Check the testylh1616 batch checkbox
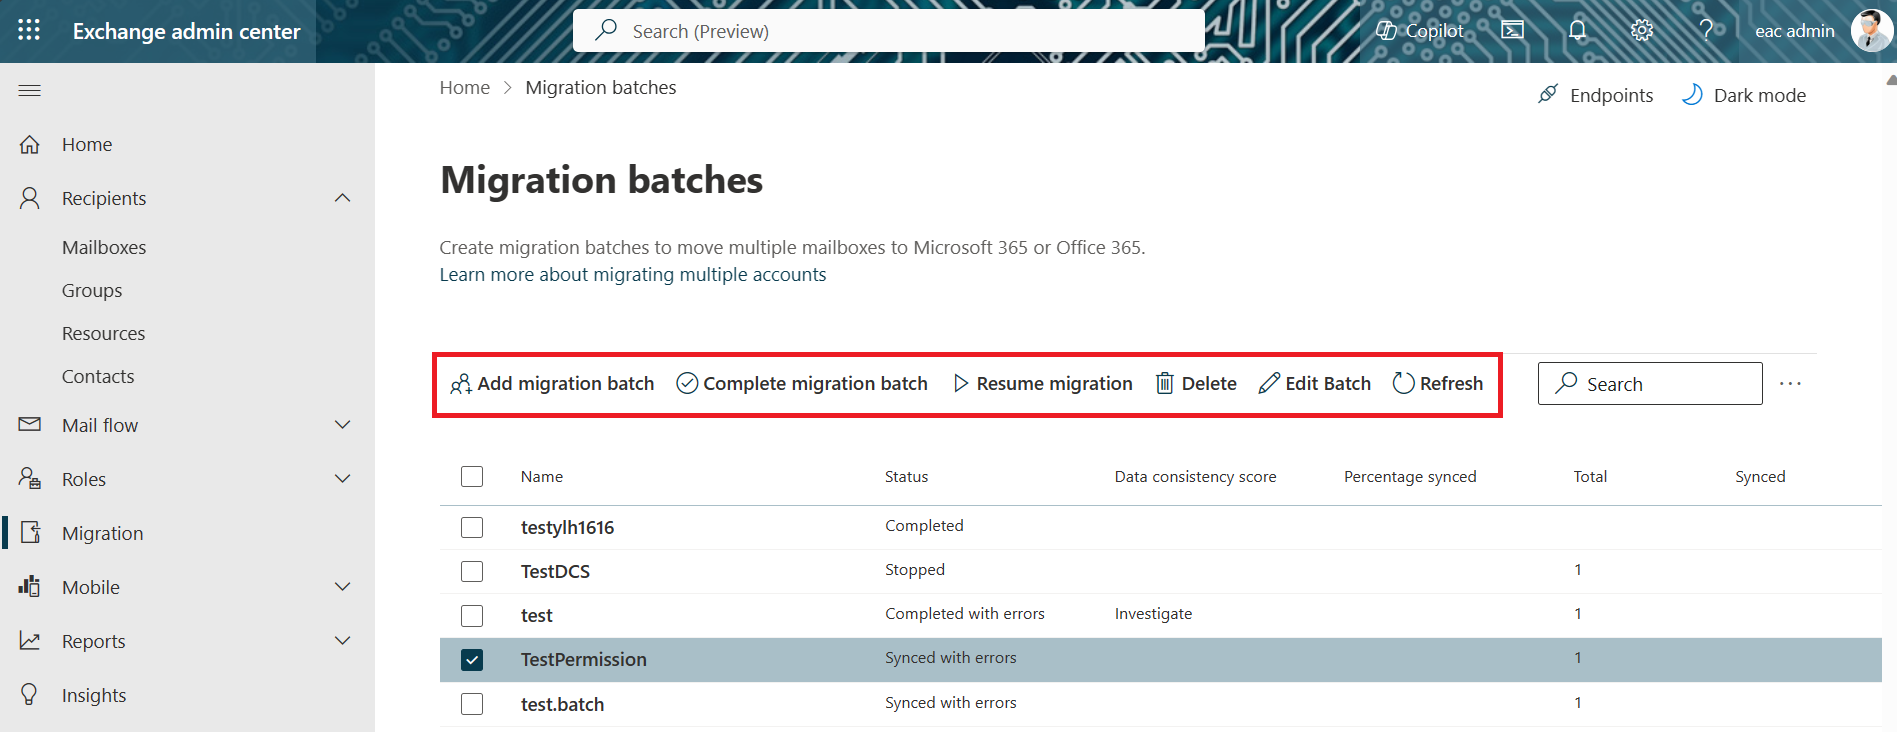This screenshot has width=1897, height=732. tap(472, 527)
